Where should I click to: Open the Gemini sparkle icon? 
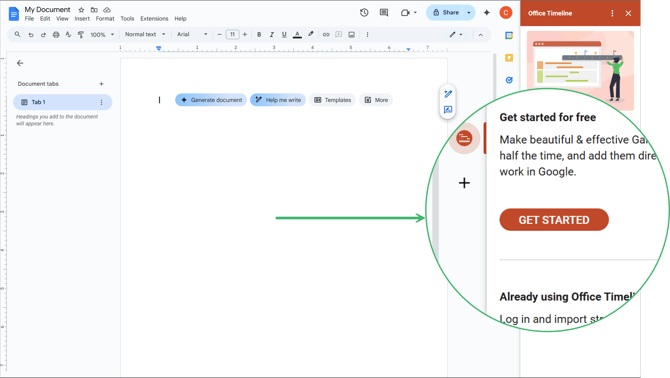(486, 13)
